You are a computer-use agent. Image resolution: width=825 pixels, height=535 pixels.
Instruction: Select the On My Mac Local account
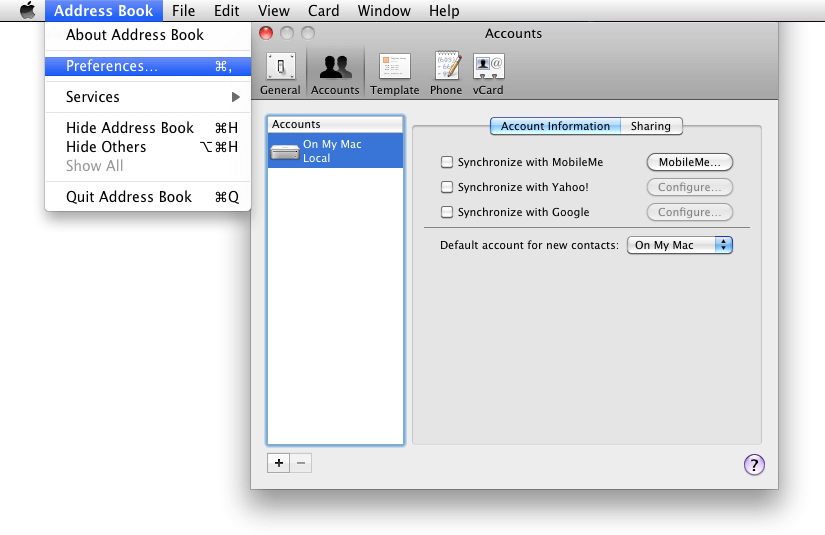pos(335,151)
